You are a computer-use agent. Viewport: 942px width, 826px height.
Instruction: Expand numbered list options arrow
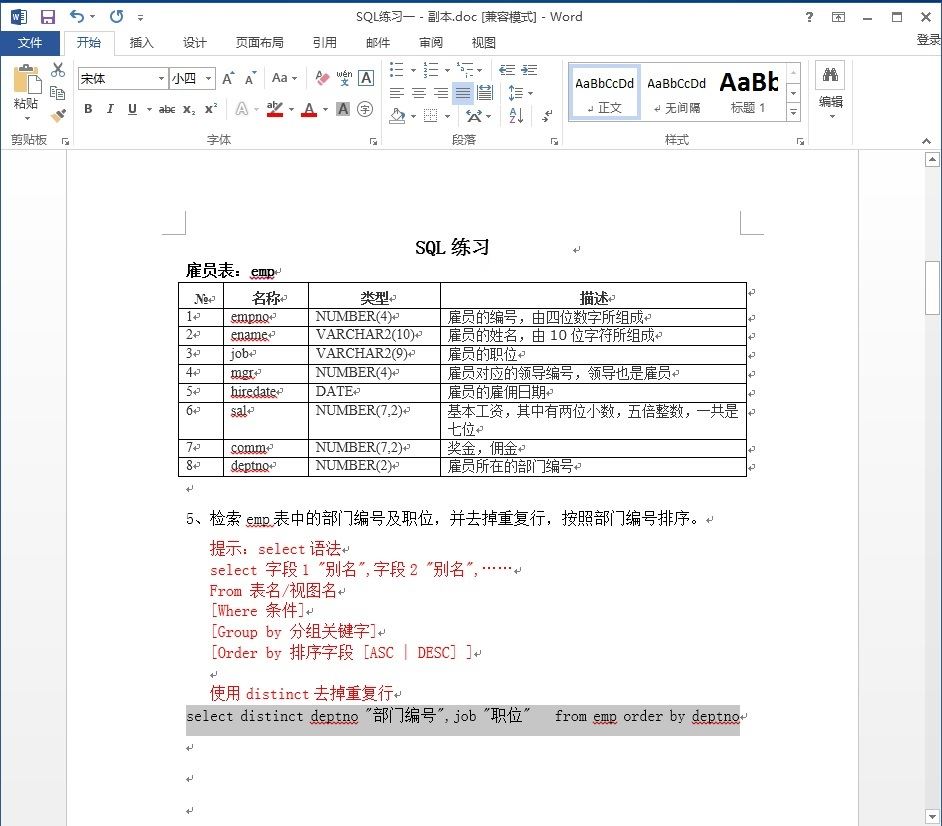click(x=447, y=70)
